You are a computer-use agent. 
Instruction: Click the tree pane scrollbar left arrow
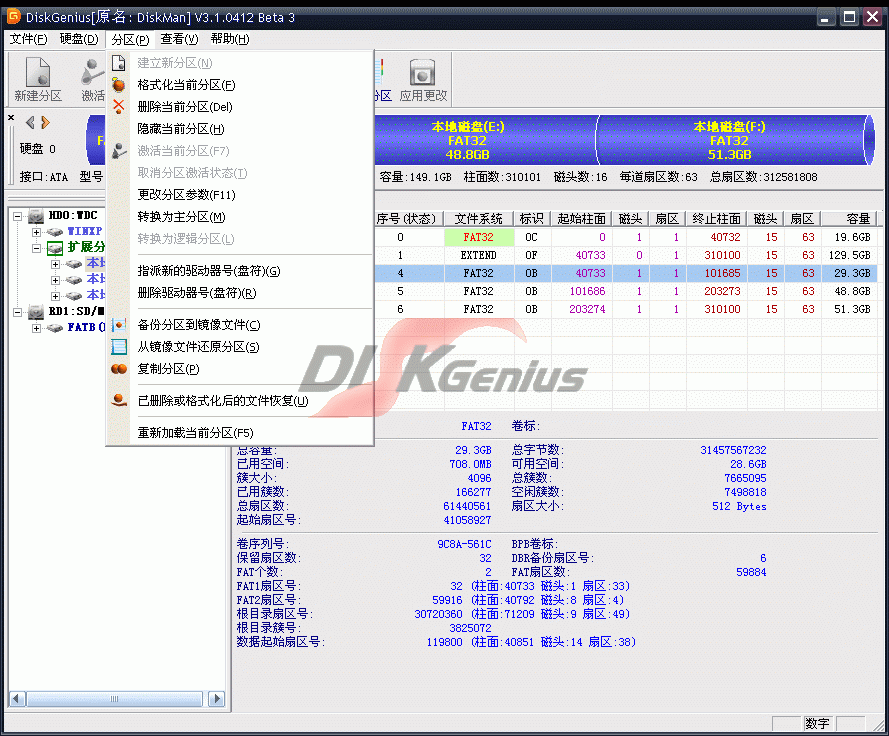tap(18, 699)
